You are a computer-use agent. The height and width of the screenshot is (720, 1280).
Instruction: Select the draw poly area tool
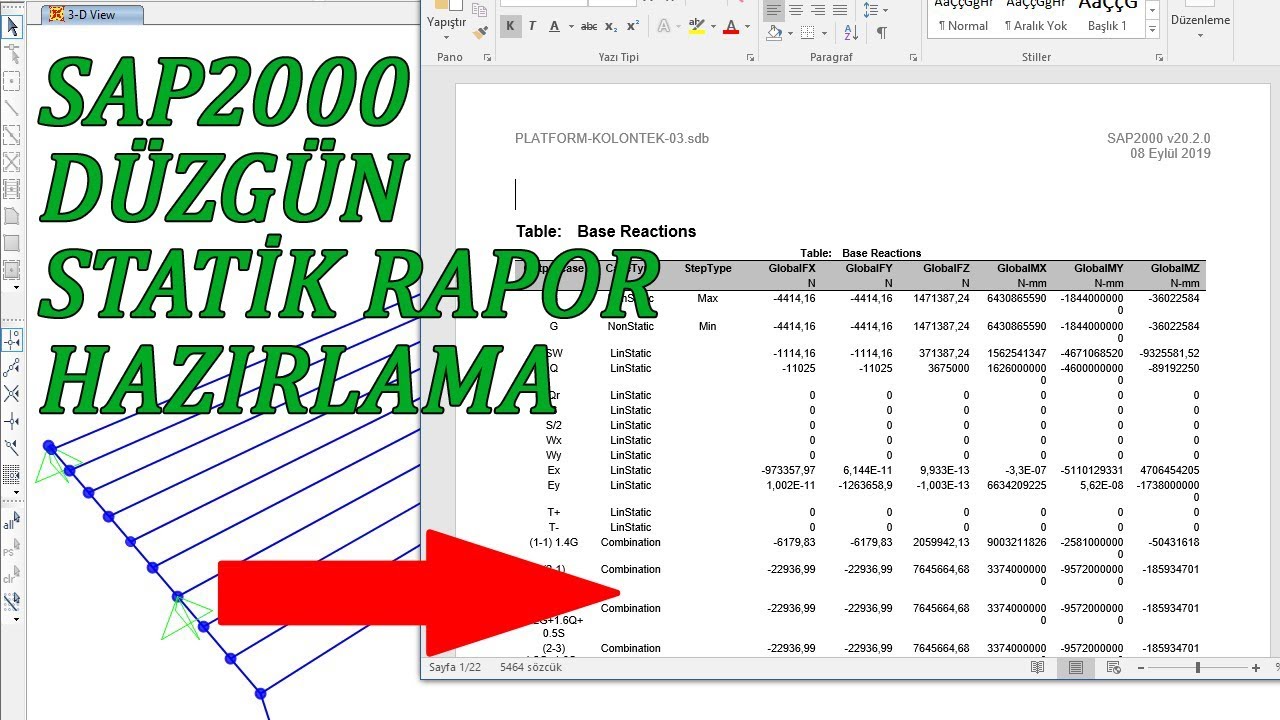tap(12, 216)
